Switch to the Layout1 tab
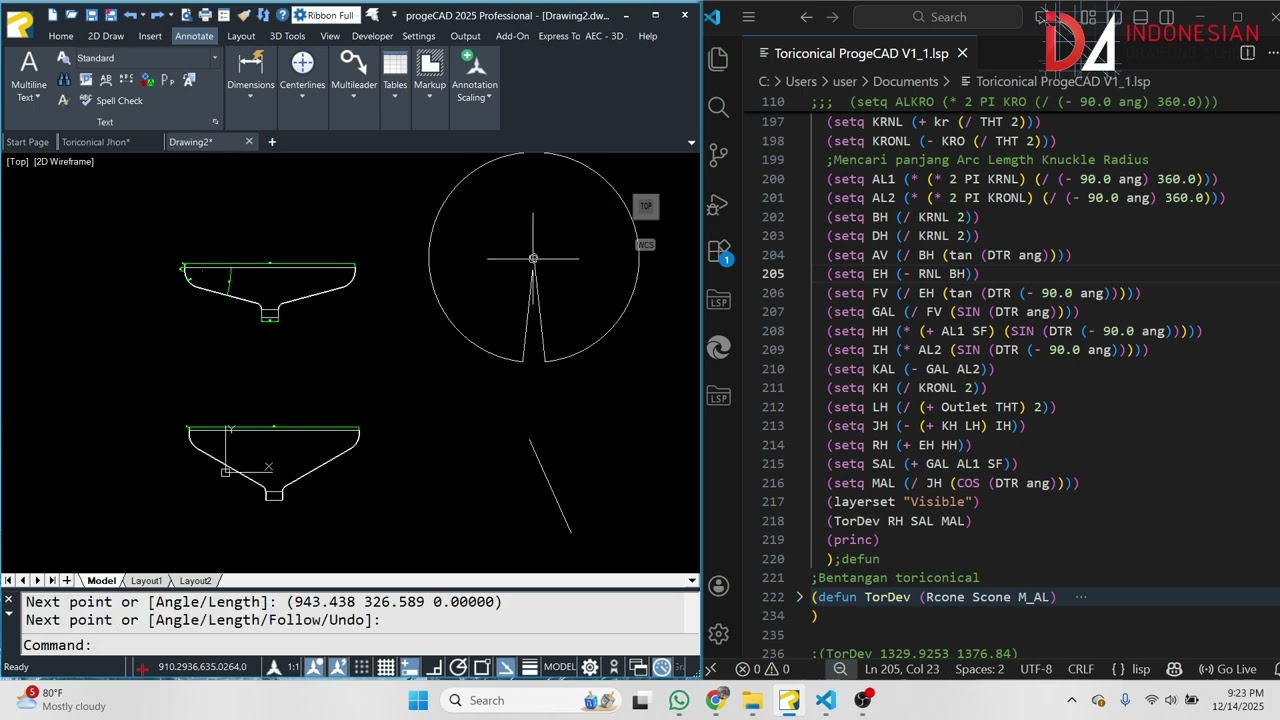The height and width of the screenshot is (720, 1280). point(146,581)
